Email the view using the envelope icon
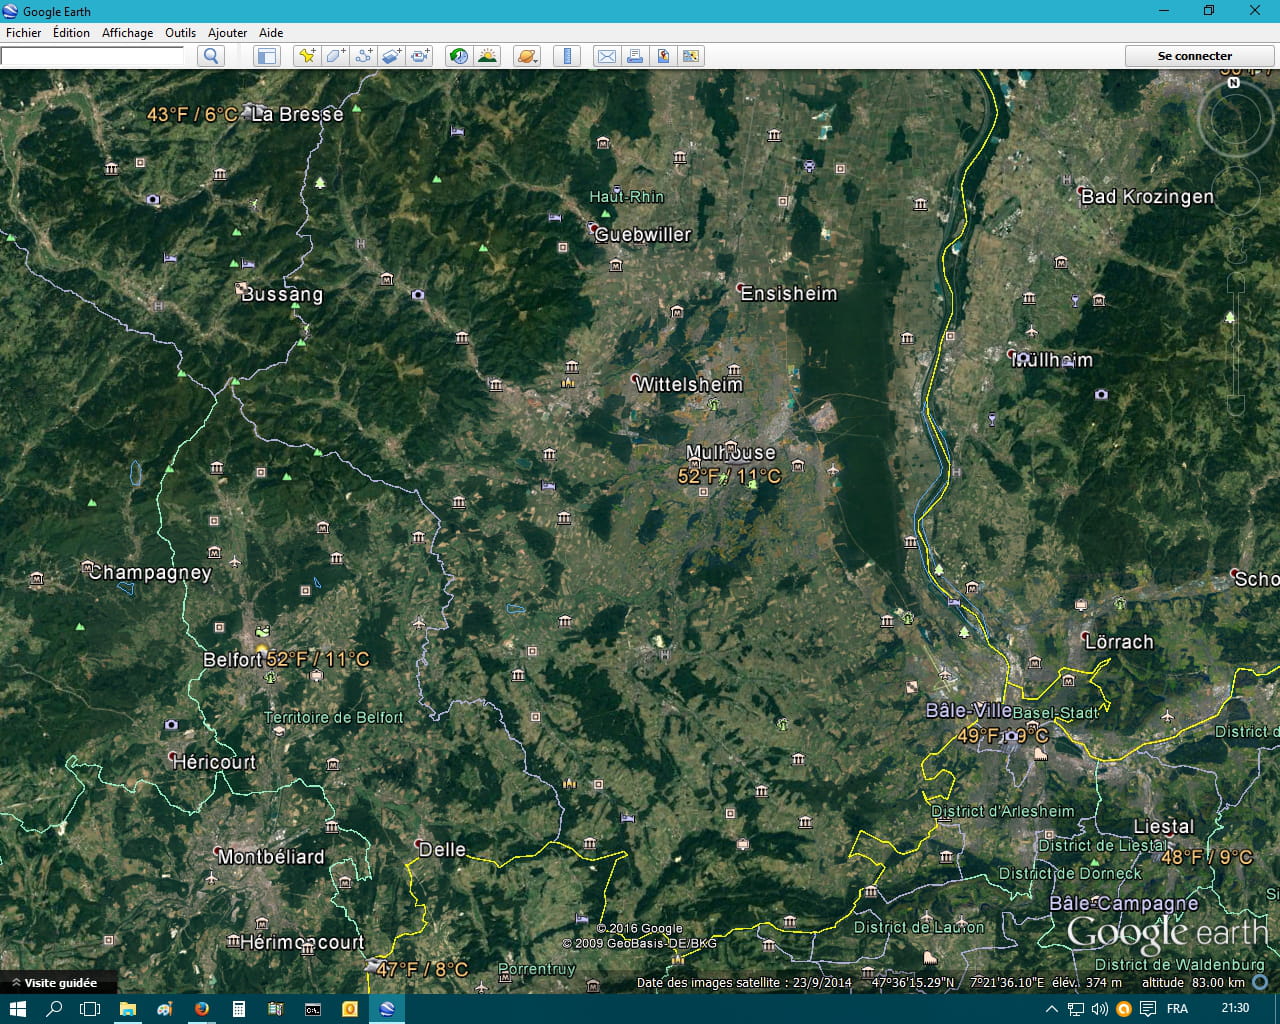 (x=606, y=56)
